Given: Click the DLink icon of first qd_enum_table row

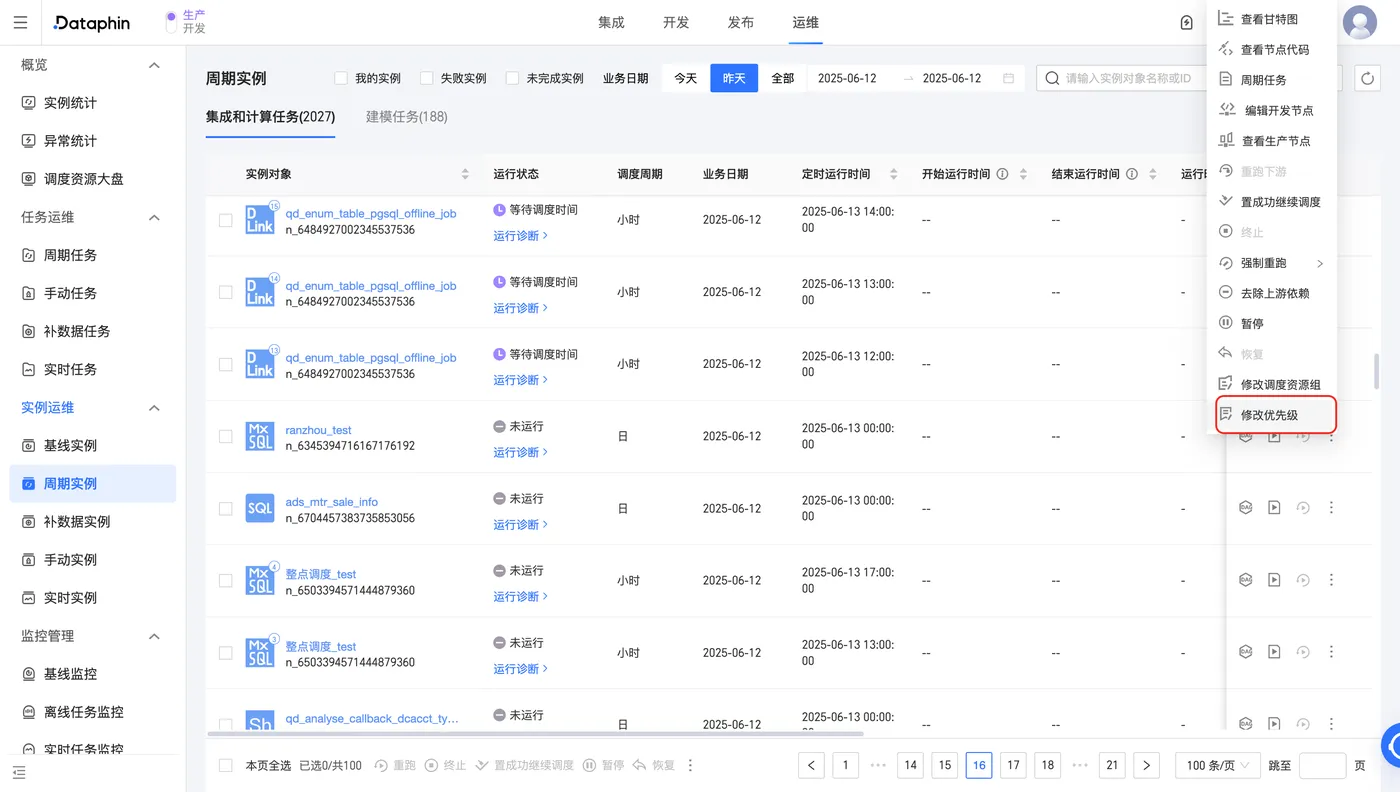Looking at the screenshot, I should tap(260, 220).
